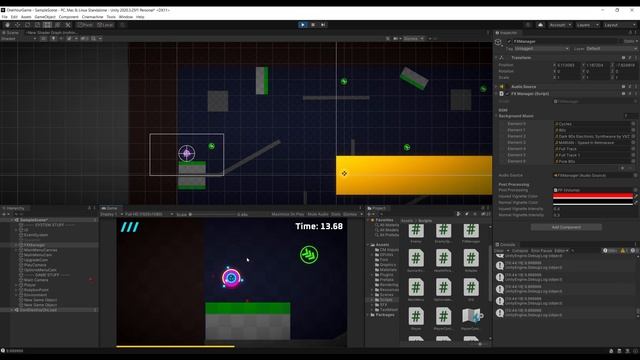Open the Layers dropdown

click(587, 25)
